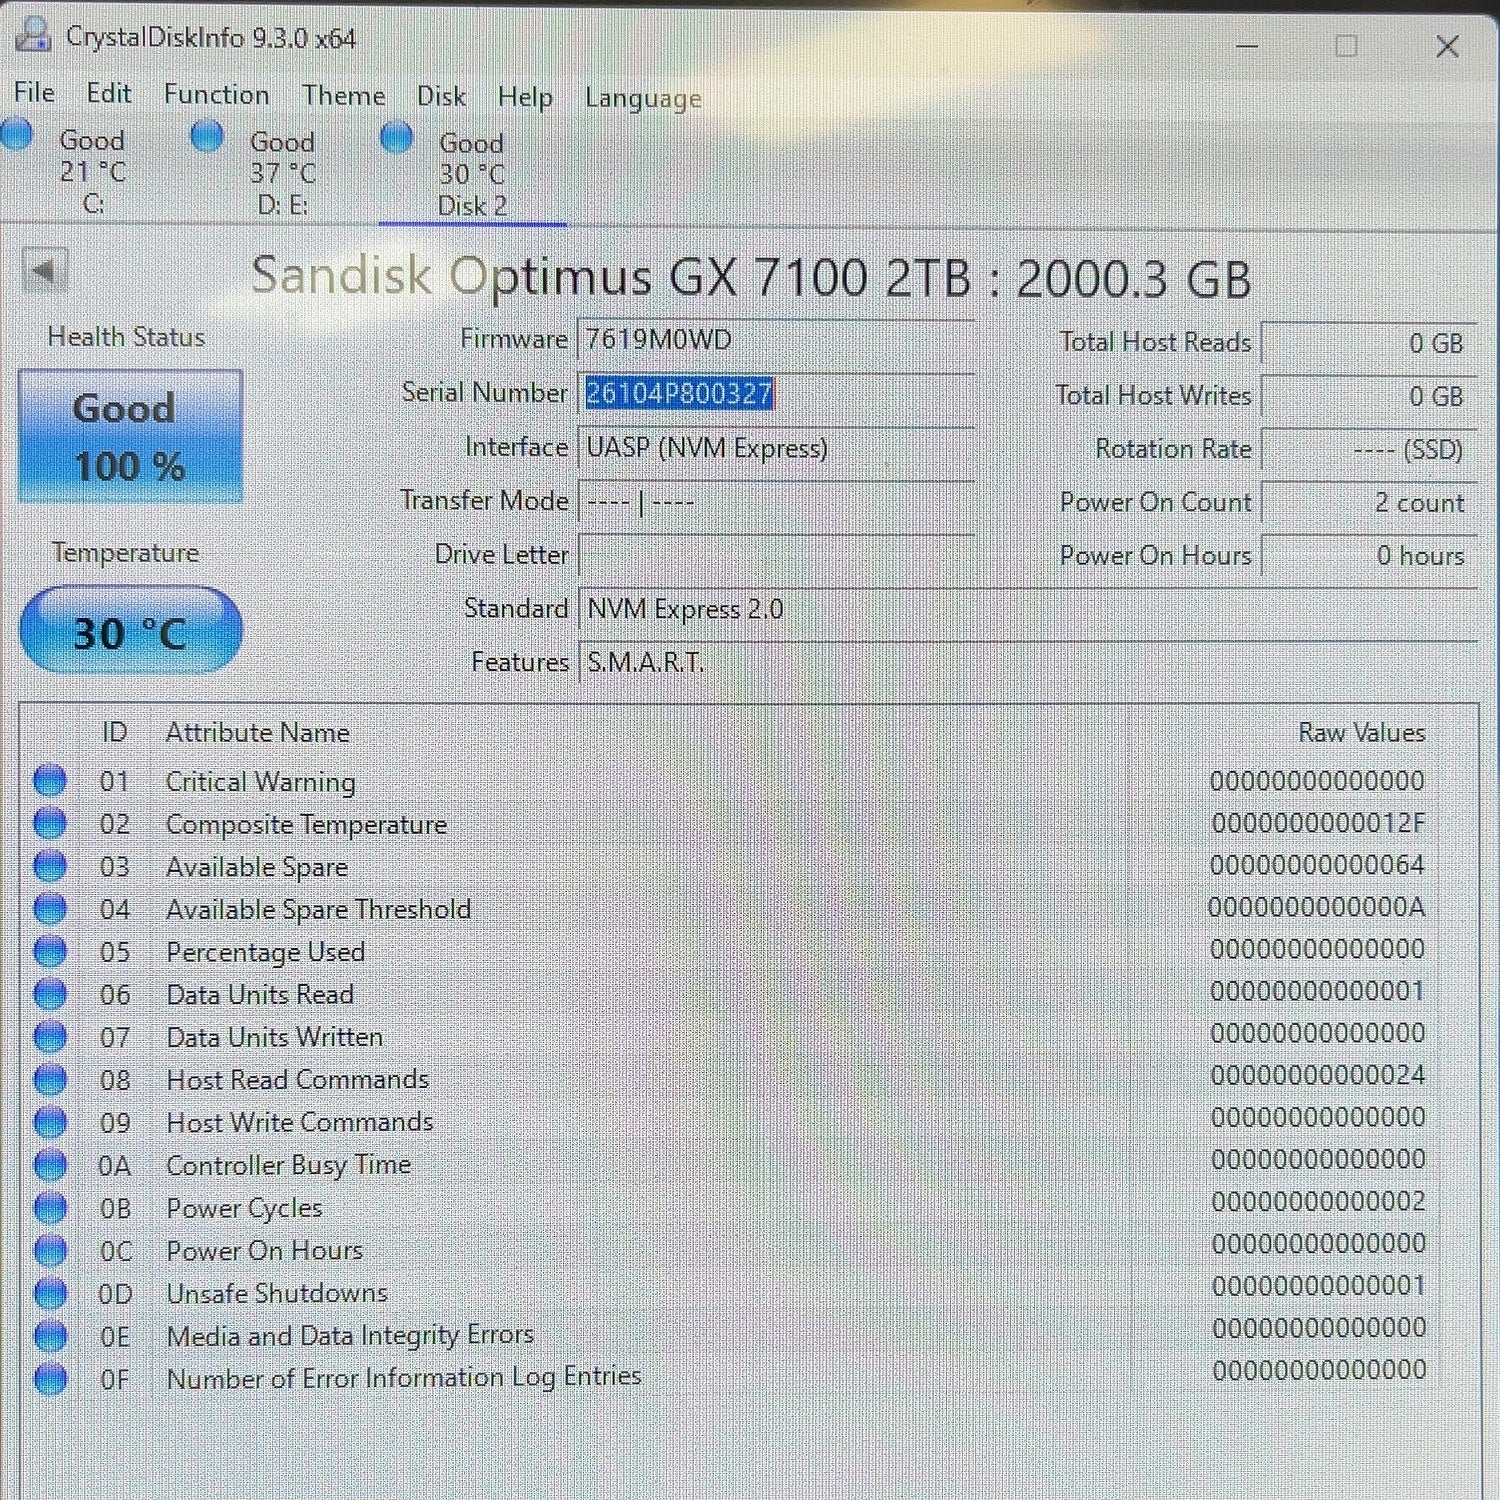The width and height of the screenshot is (1500, 1500).
Task: Click status orb beside Data Units Written
Action: click(x=50, y=1036)
